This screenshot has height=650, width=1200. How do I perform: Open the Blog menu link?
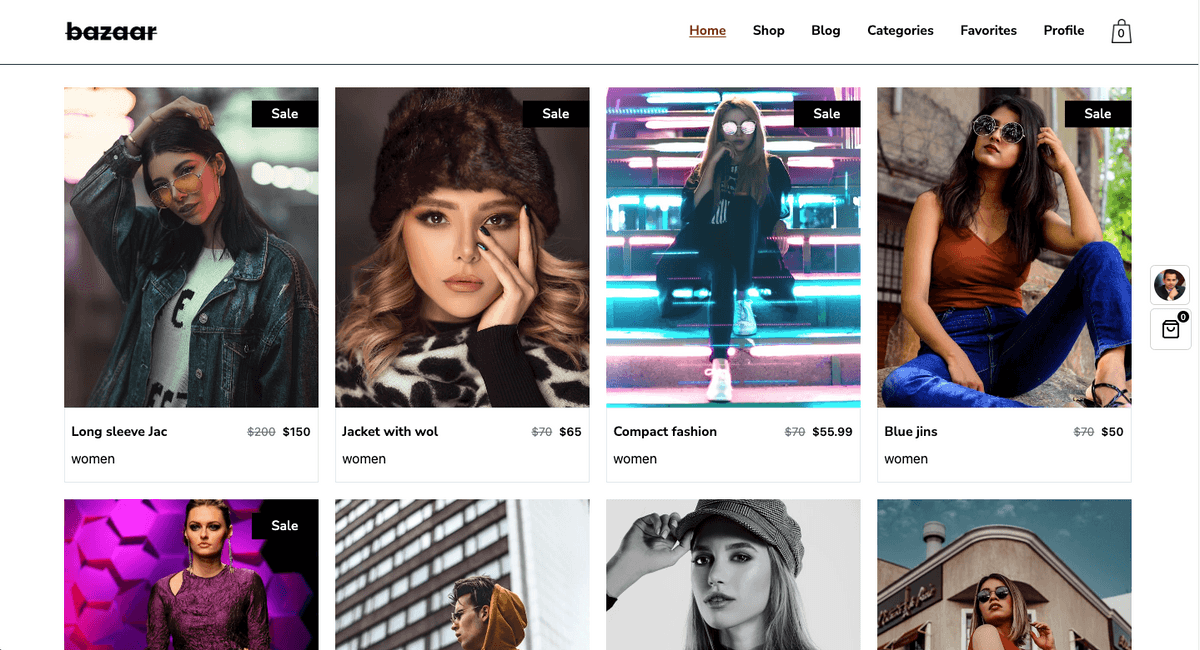pyautogui.click(x=825, y=31)
